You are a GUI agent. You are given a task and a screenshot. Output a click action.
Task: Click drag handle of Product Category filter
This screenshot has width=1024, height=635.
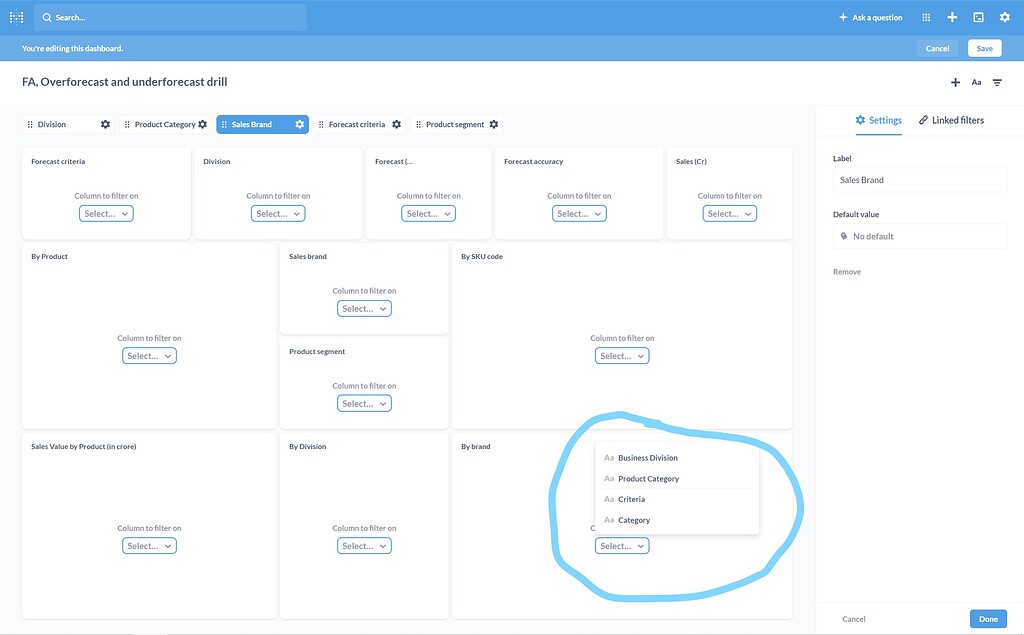tap(127, 124)
